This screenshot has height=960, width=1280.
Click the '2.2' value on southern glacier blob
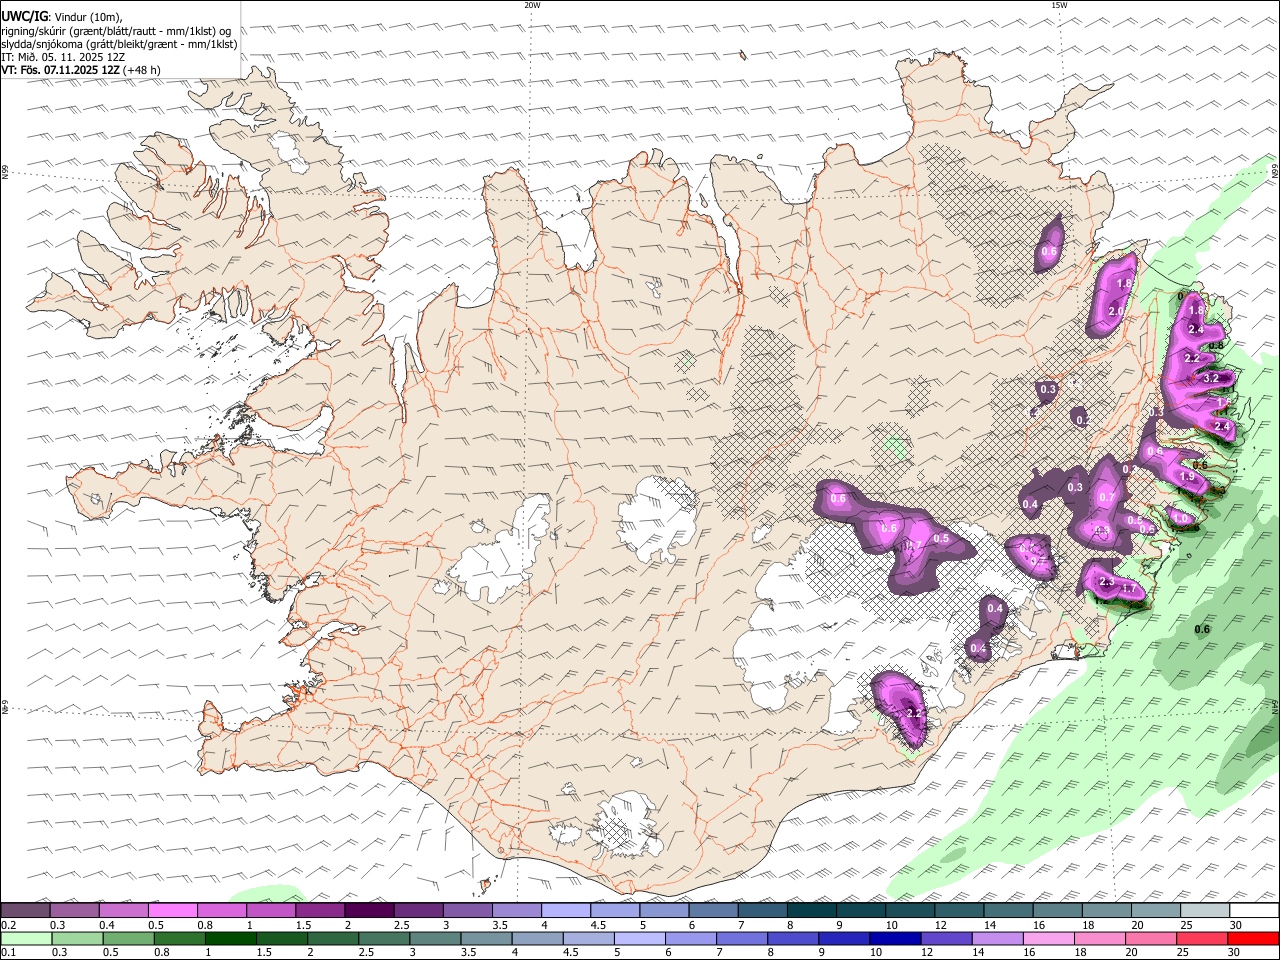coord(913,713)
